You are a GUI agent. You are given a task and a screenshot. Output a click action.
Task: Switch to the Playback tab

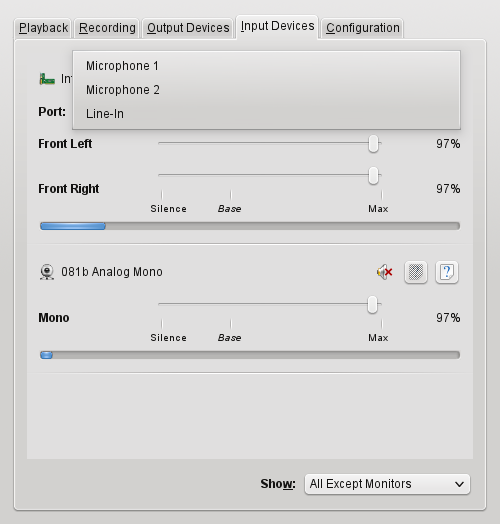point(43,28)
